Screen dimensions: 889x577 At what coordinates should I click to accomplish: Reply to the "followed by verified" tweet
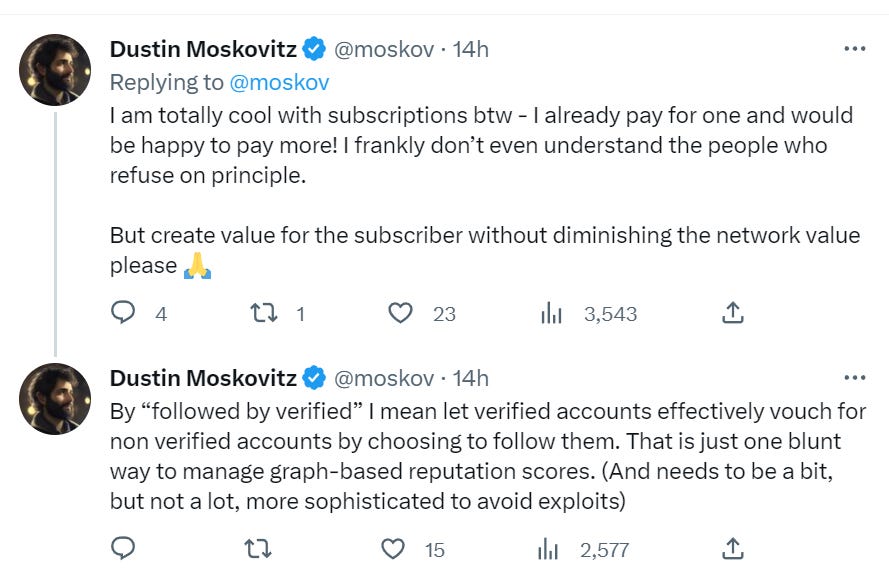click(123, 548)
